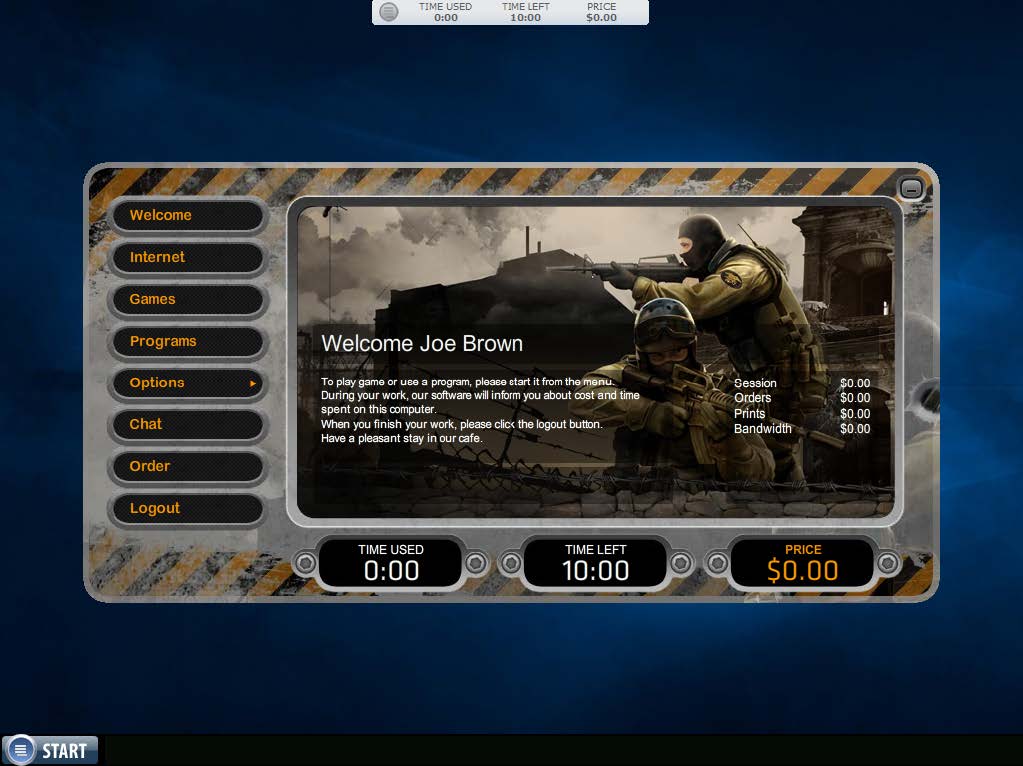Click PRICE value in top status bar
This screenshot has width=1023, height=766.
point(601,18)
